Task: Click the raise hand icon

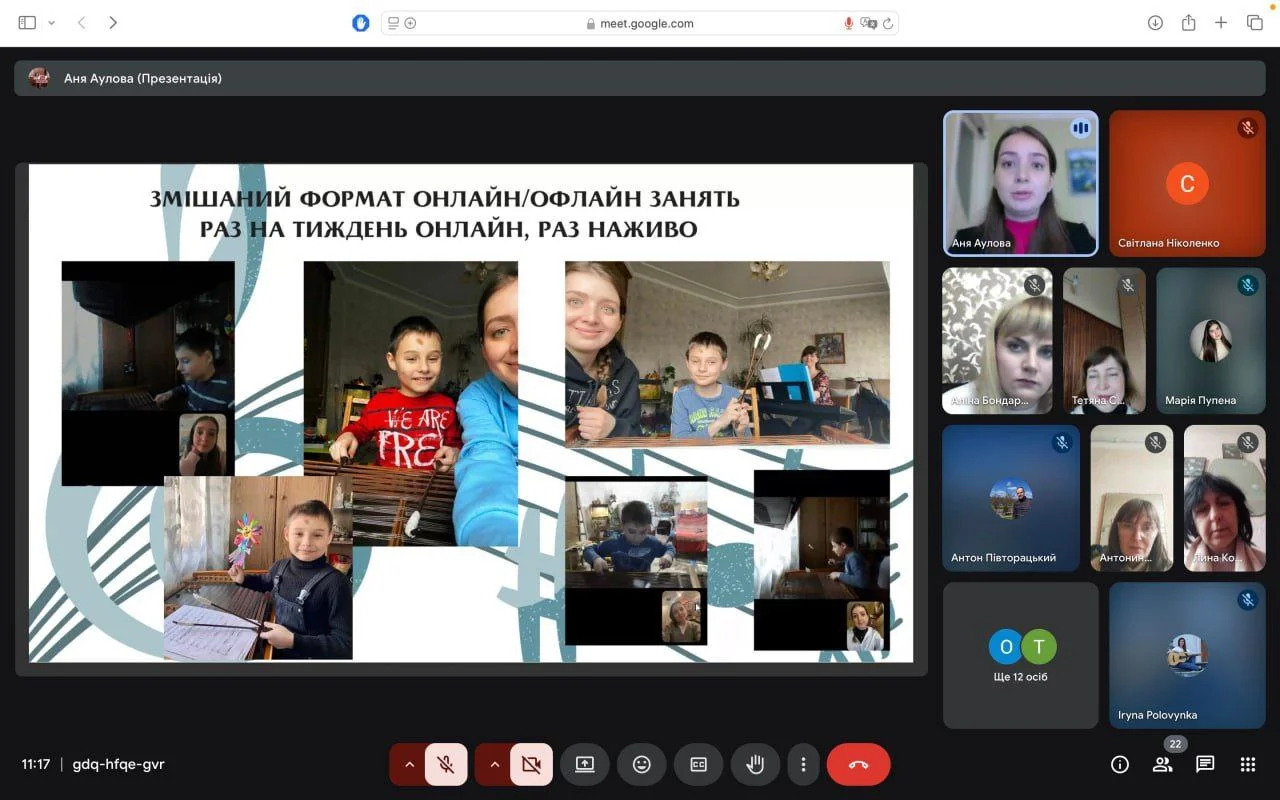Action: click(x=755, y=765)
